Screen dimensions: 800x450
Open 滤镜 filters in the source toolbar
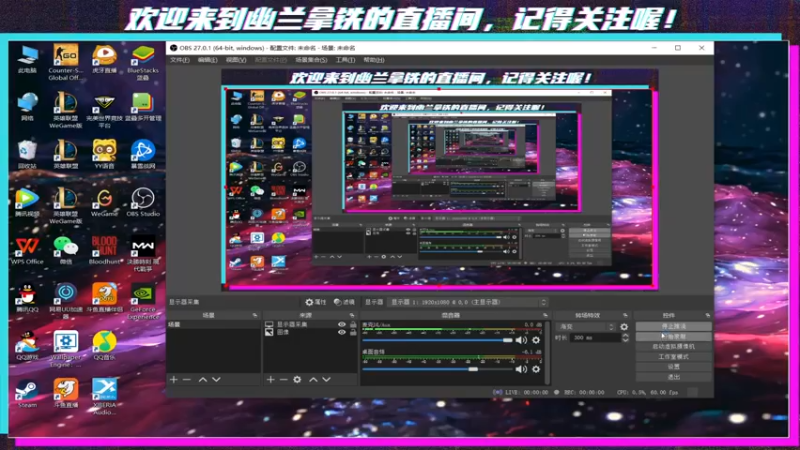[344, 302]
